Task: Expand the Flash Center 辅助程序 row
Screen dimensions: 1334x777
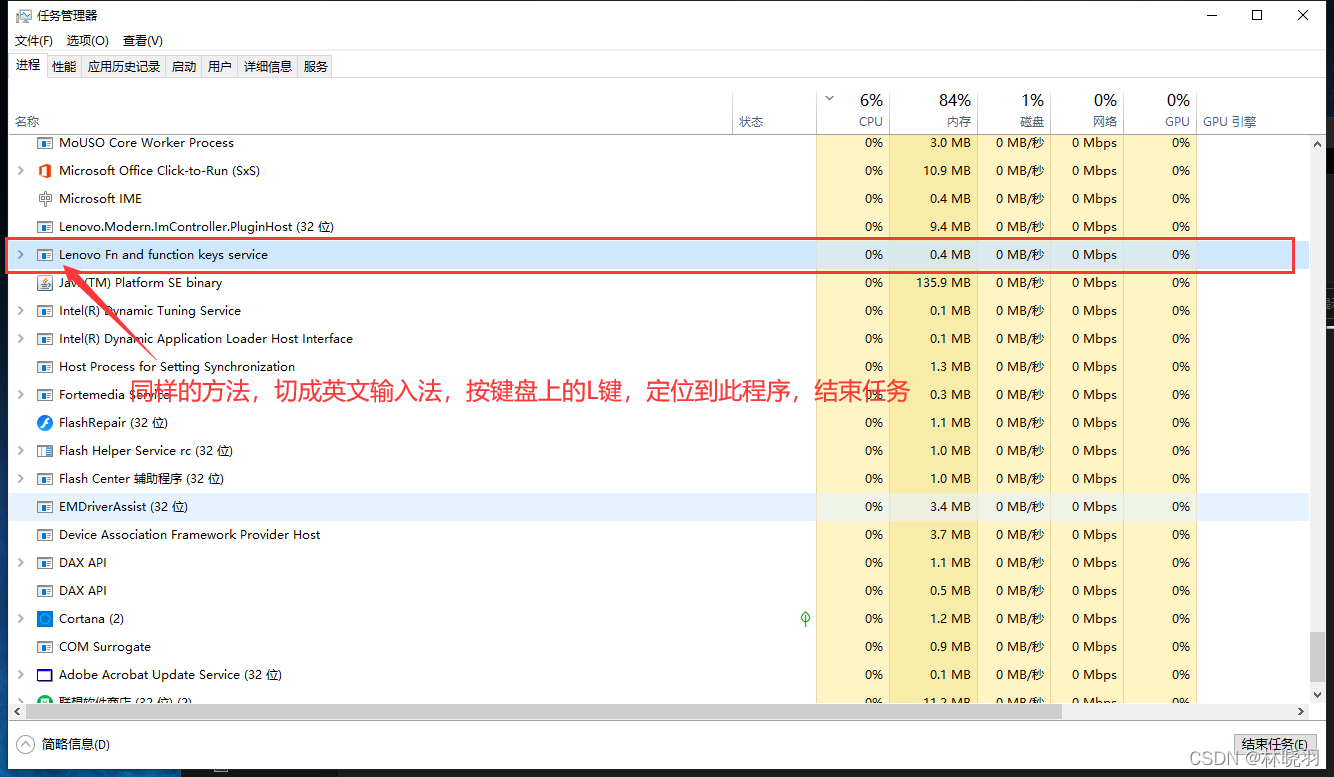Action: pos(21,479)
